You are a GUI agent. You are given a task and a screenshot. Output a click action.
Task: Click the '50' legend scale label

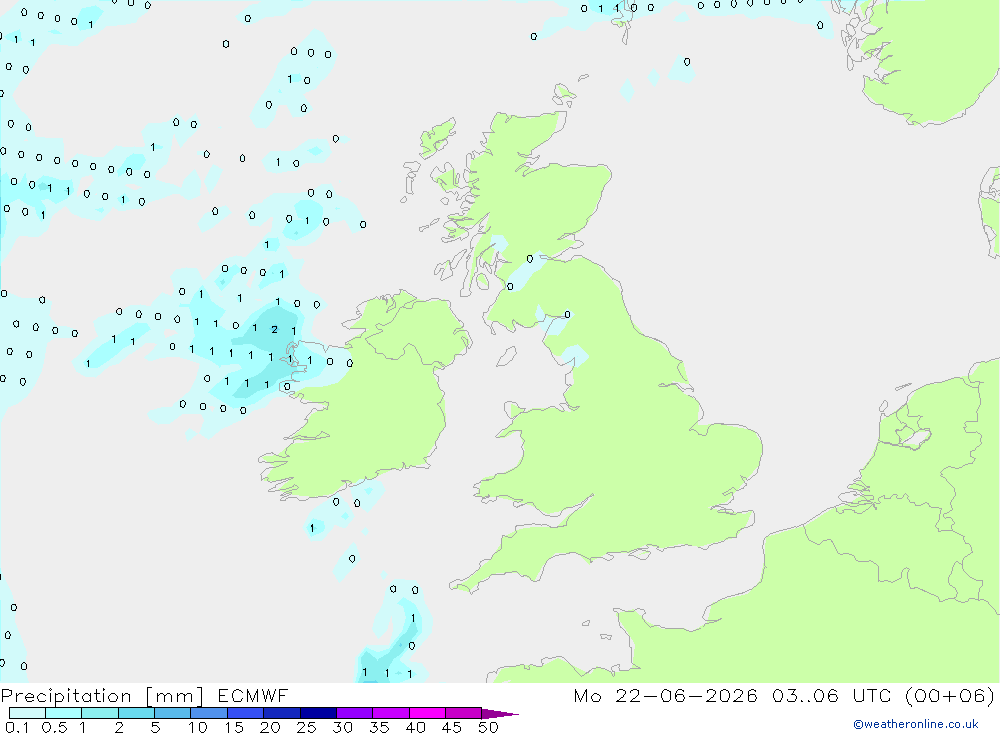pos(488,727)
